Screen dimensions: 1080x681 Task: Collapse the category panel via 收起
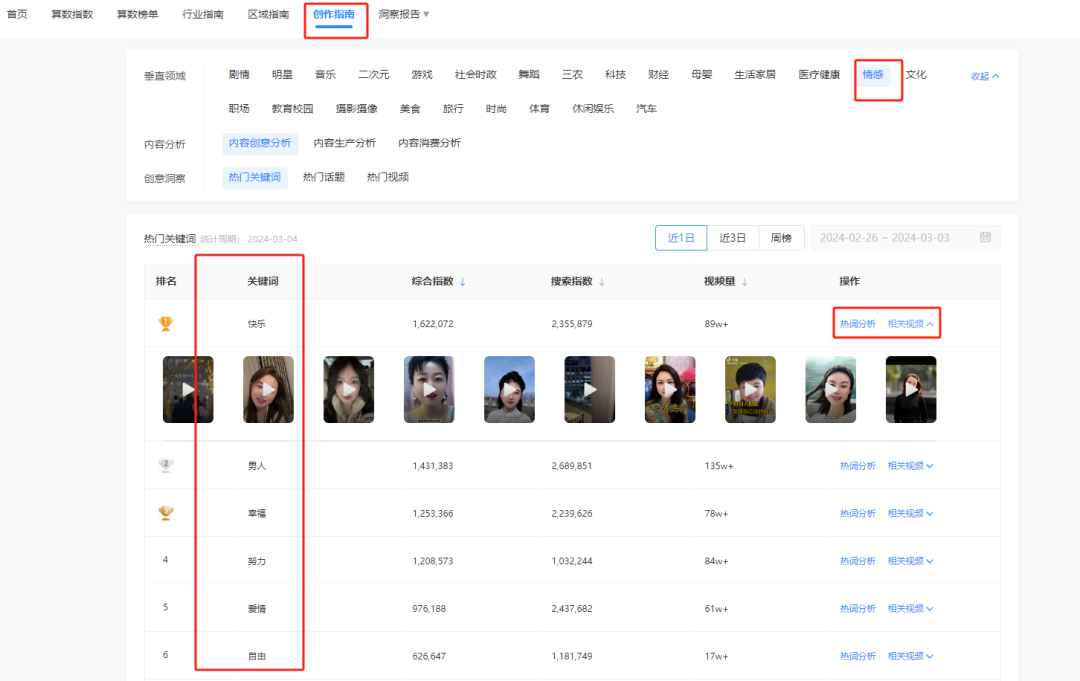pos(982,74)
